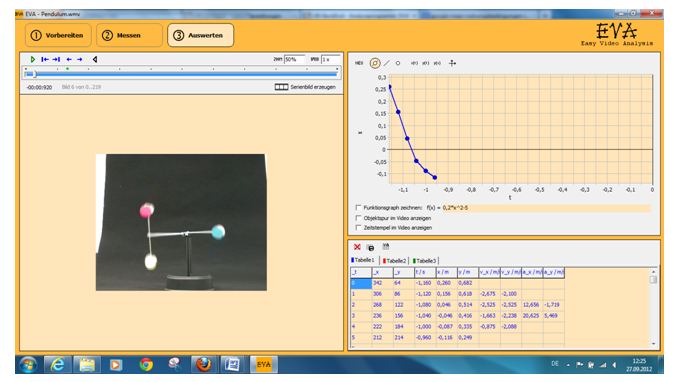Open Windows Start menu
680x382 pixels.
click(x=28, y=365)
